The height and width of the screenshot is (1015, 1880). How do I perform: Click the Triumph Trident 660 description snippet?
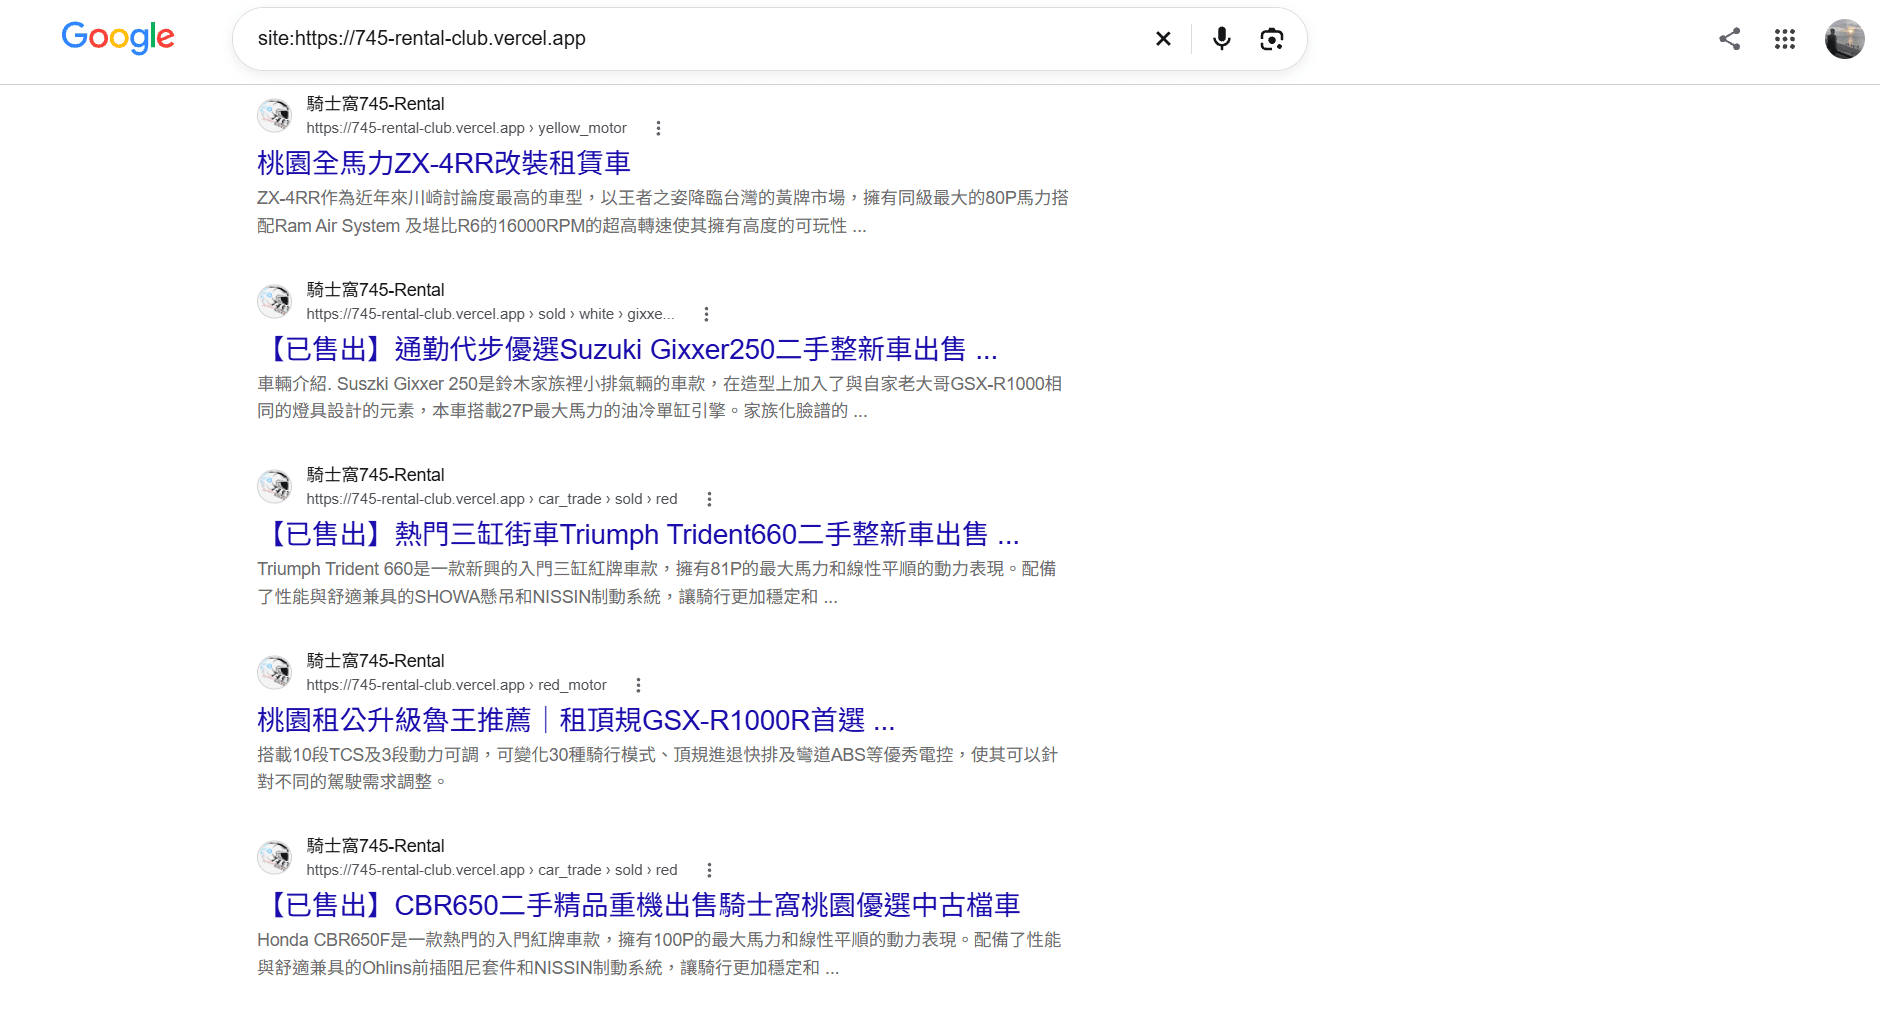tap(657, 583)
